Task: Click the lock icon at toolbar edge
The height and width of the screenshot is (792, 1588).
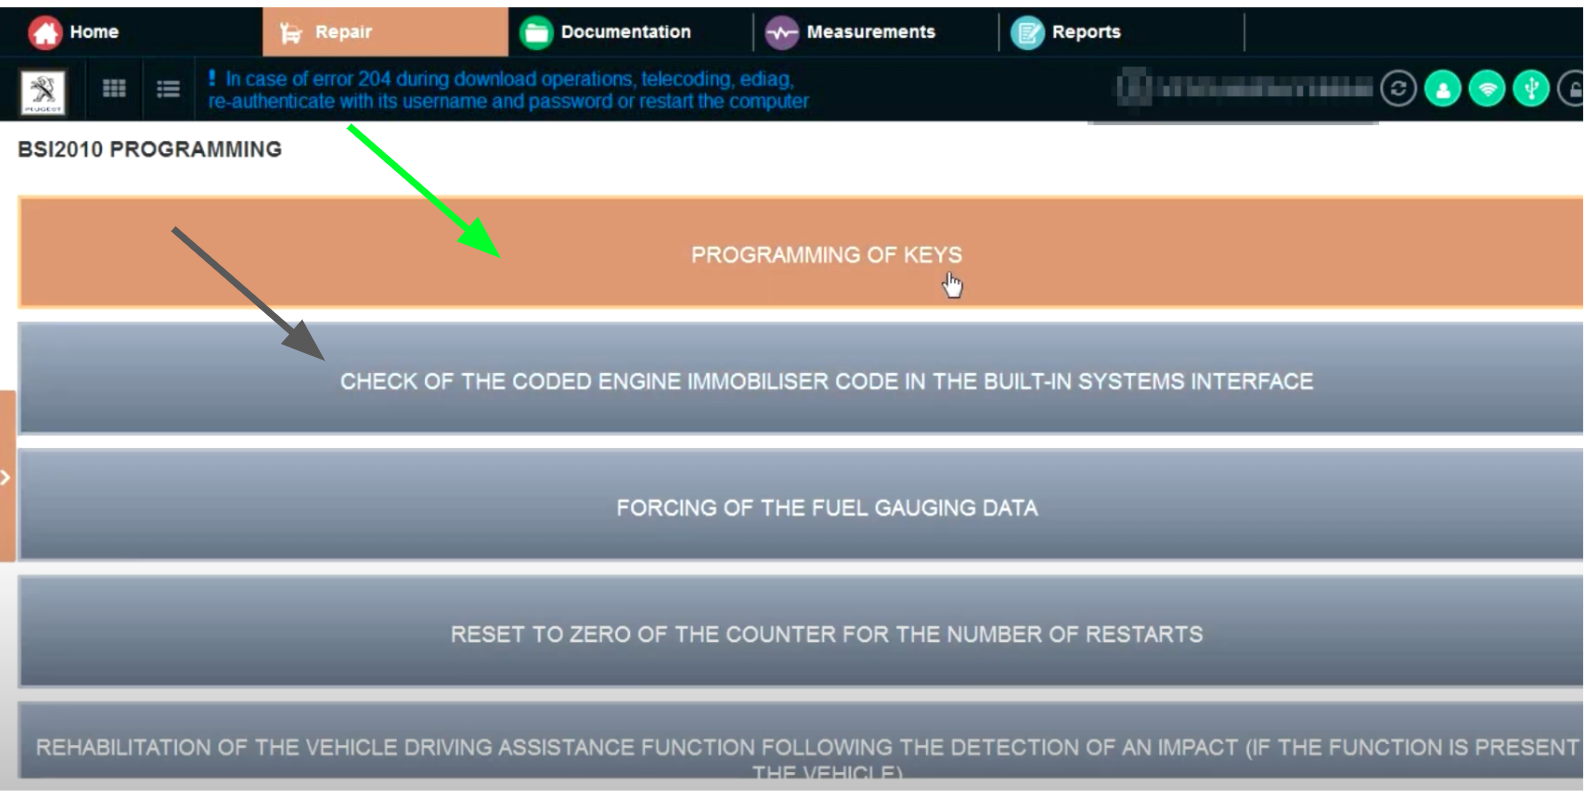Action: (x=1572, y=89)
